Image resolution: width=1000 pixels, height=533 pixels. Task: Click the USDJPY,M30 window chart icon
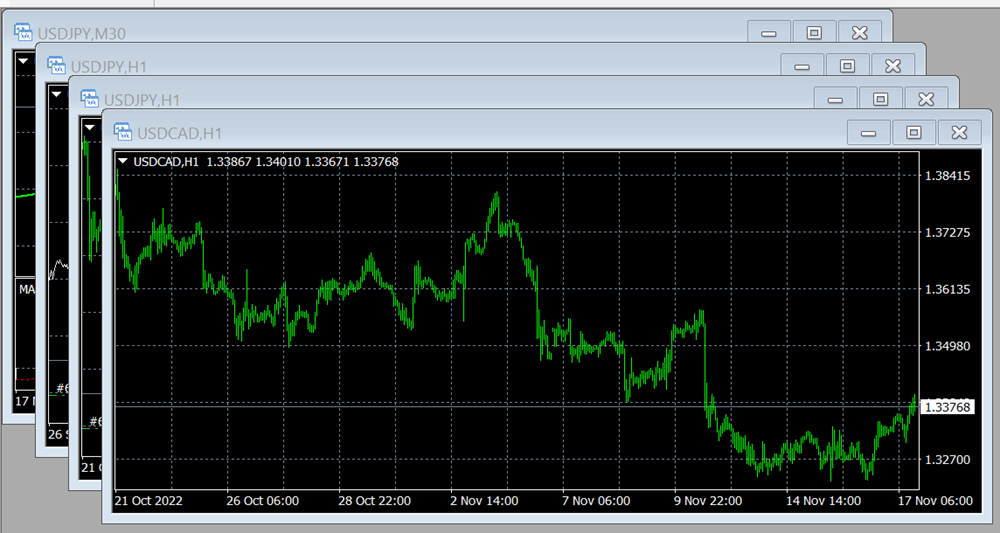tap(23, 33)
